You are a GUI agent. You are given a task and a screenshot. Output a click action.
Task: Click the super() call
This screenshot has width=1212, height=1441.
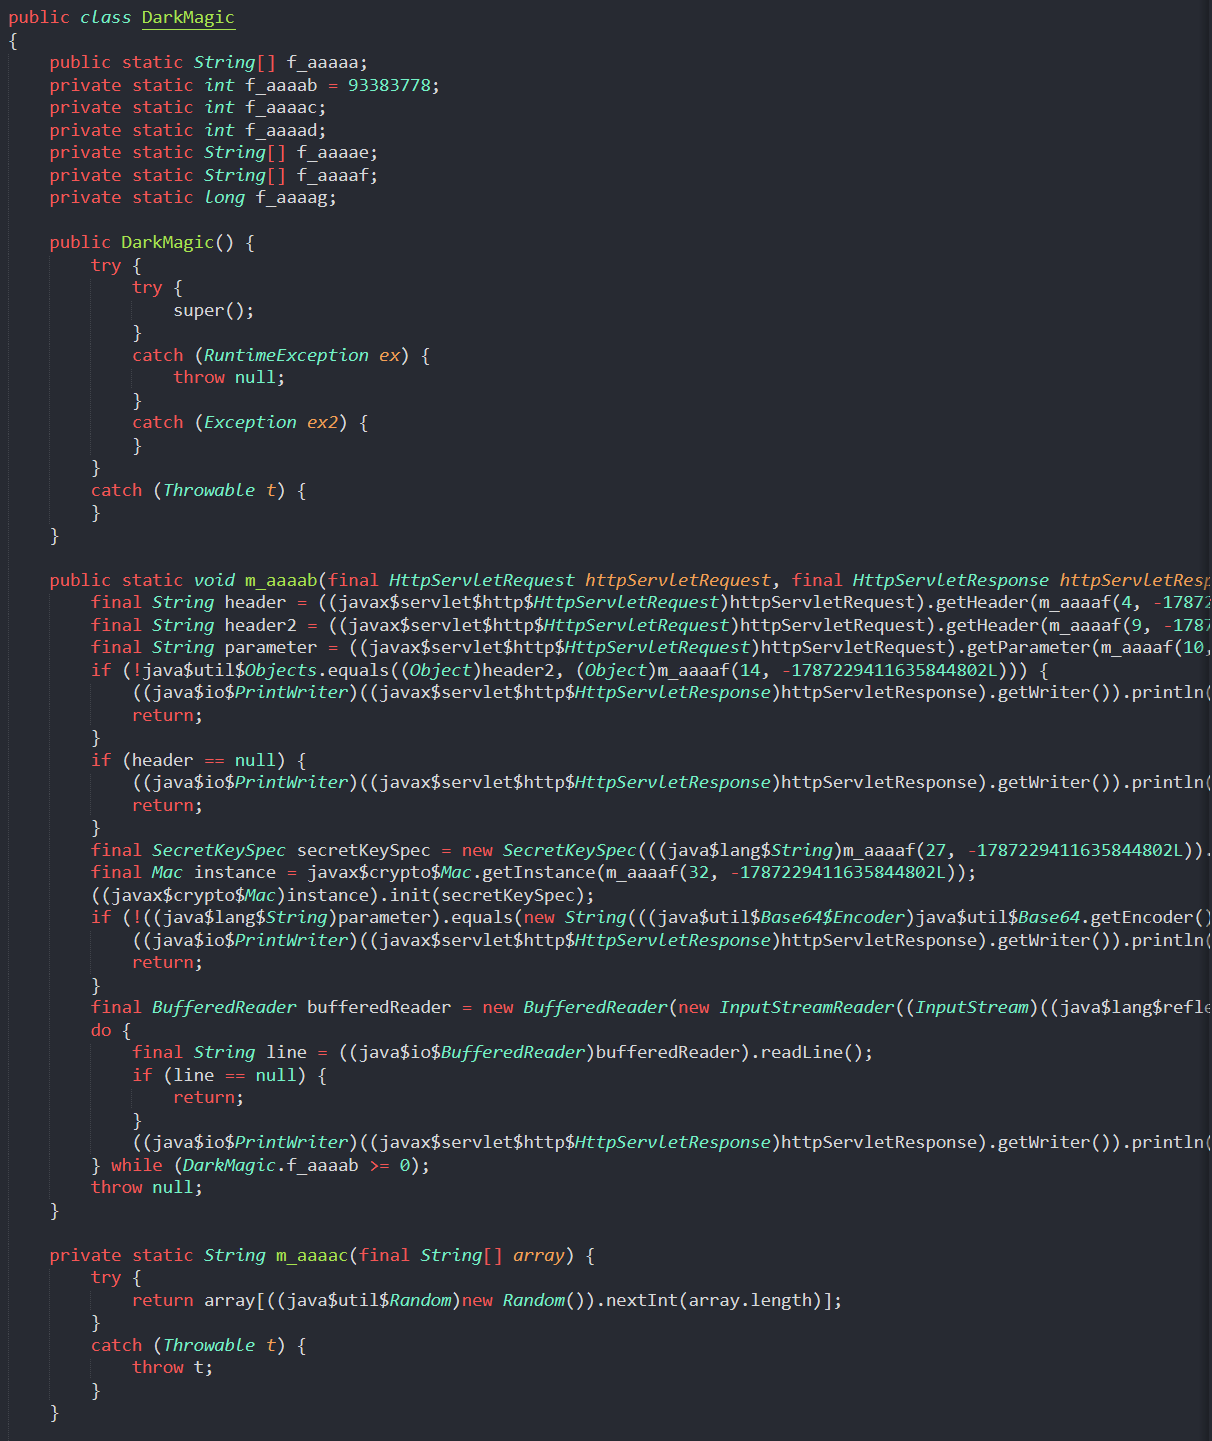click(x=213, y=310)
